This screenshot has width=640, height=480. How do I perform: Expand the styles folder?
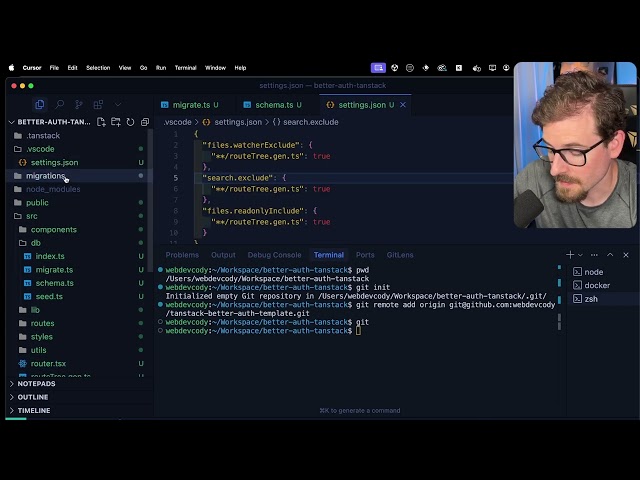(79, 337)
